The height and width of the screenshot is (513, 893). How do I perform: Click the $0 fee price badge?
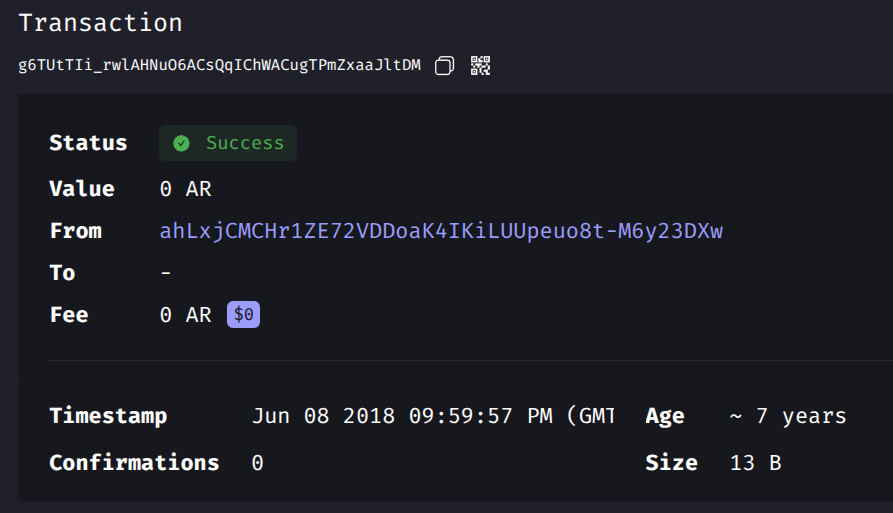pyautogui.click(x=243, y=314)
